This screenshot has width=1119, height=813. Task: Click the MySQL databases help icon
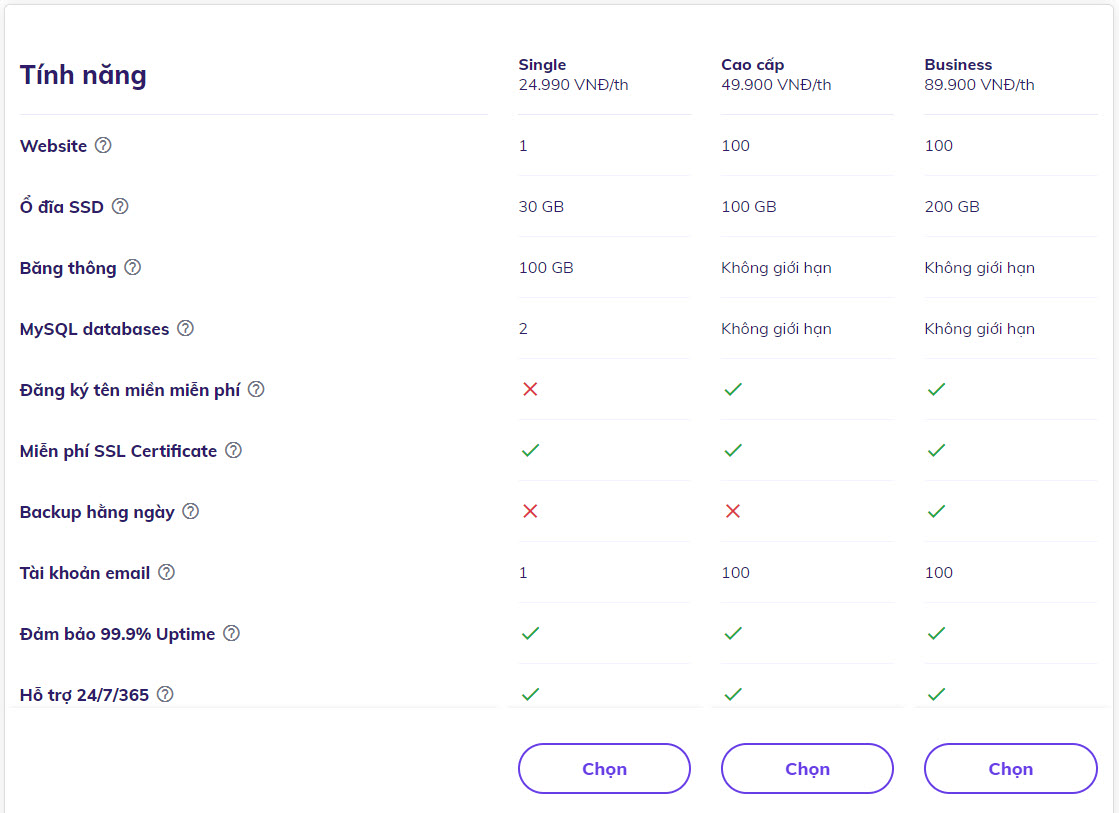tap(185, 329)
